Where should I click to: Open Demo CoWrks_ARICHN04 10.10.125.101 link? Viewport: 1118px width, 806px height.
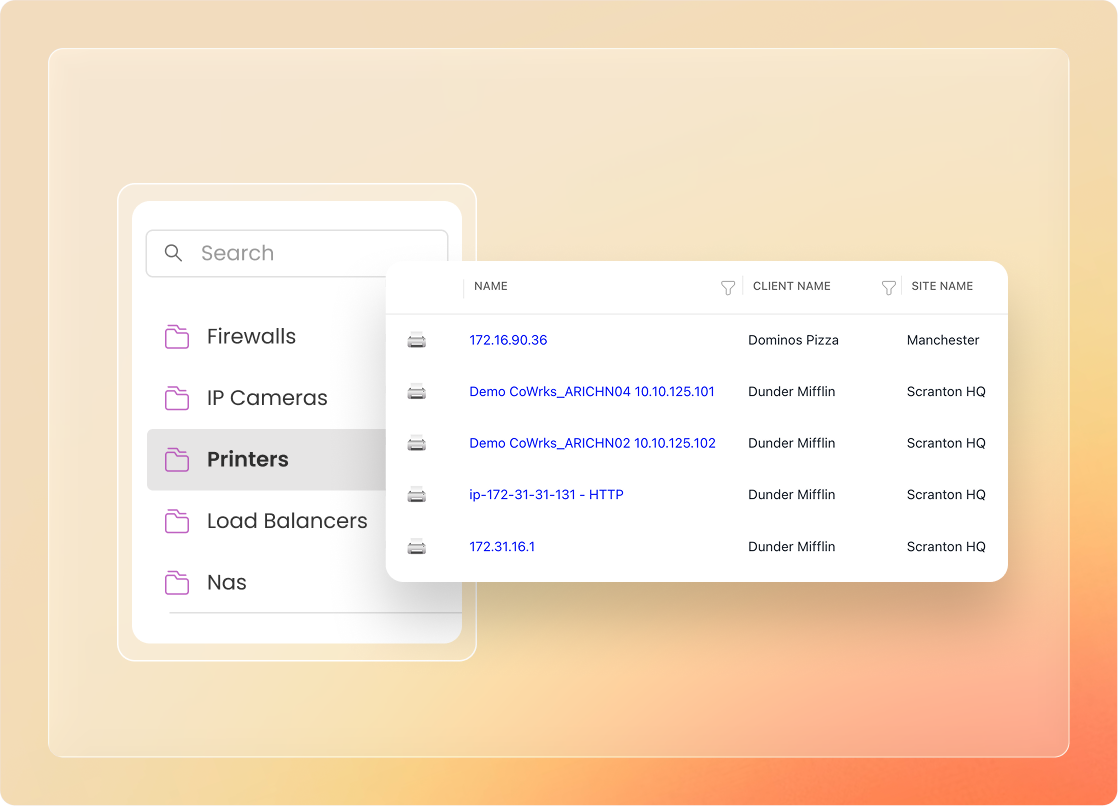592,392
